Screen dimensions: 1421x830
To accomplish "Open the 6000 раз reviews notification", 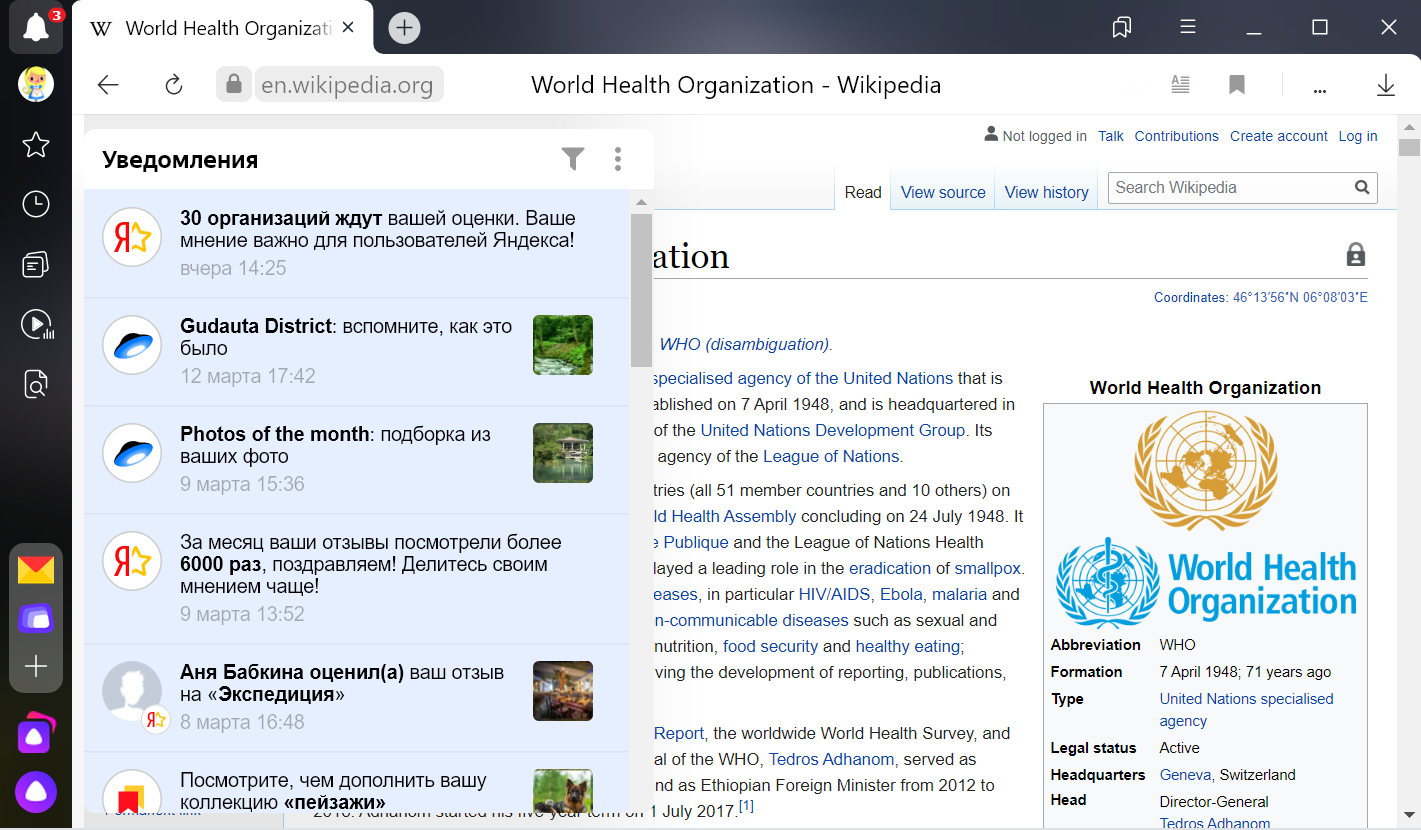I will click(357, 578).
